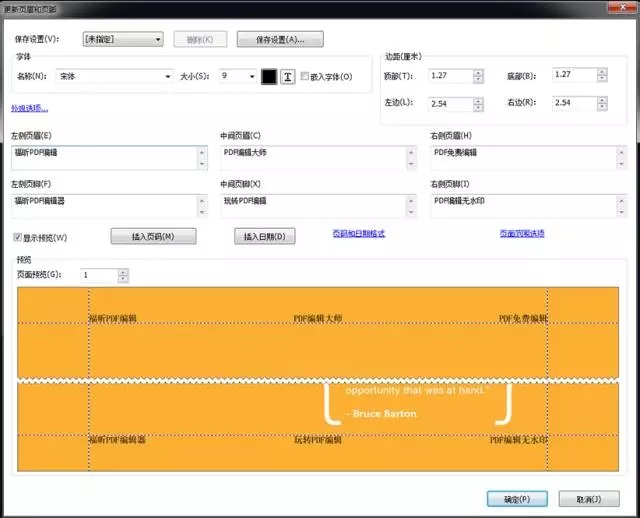Increase the 底部 margin with up arrow
640x518 pixels.
pos(602,71)
